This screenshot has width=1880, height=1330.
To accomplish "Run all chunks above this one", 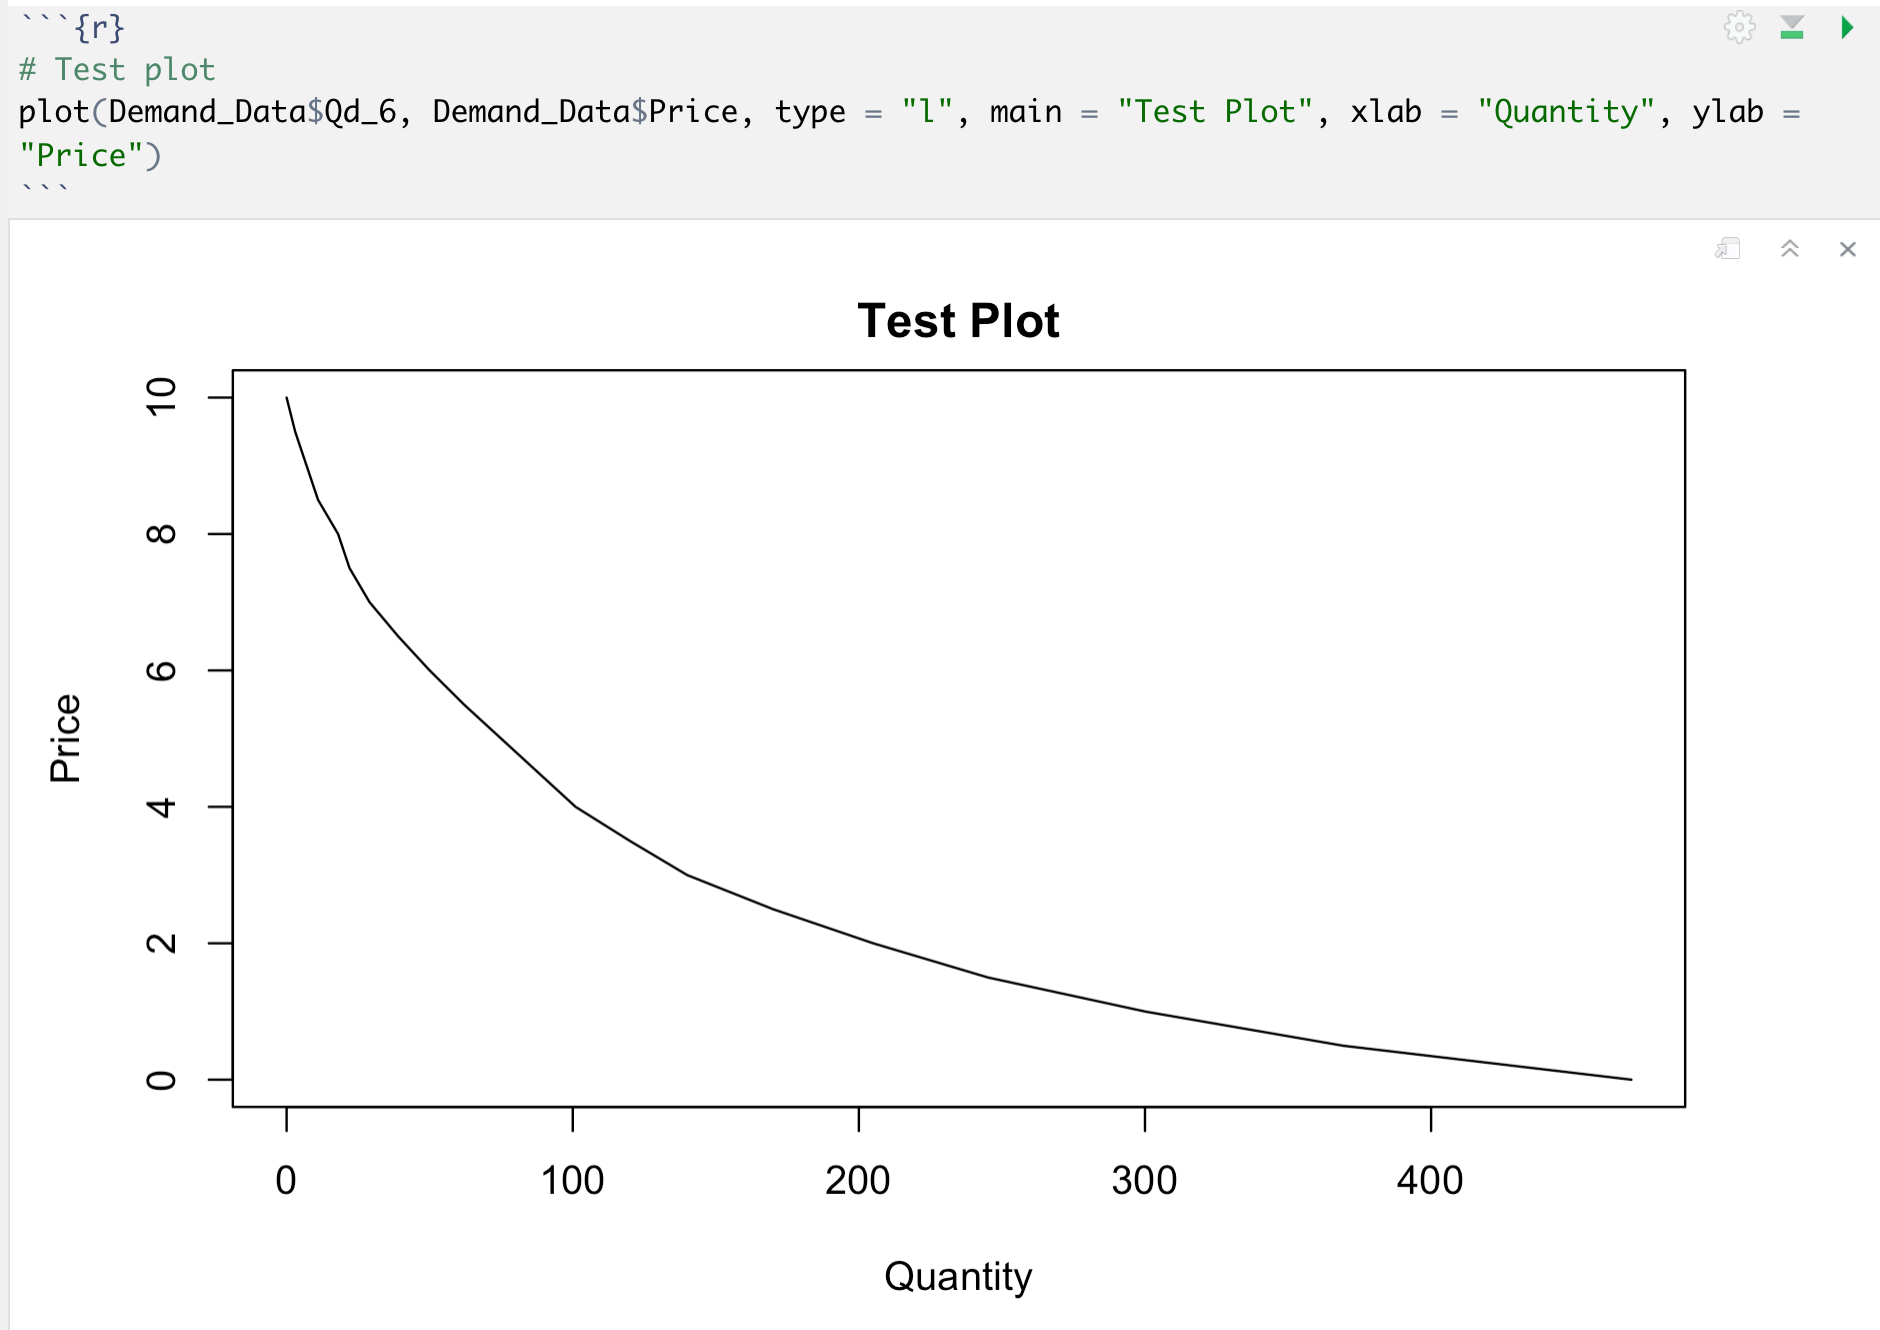I will point(1792,27).
